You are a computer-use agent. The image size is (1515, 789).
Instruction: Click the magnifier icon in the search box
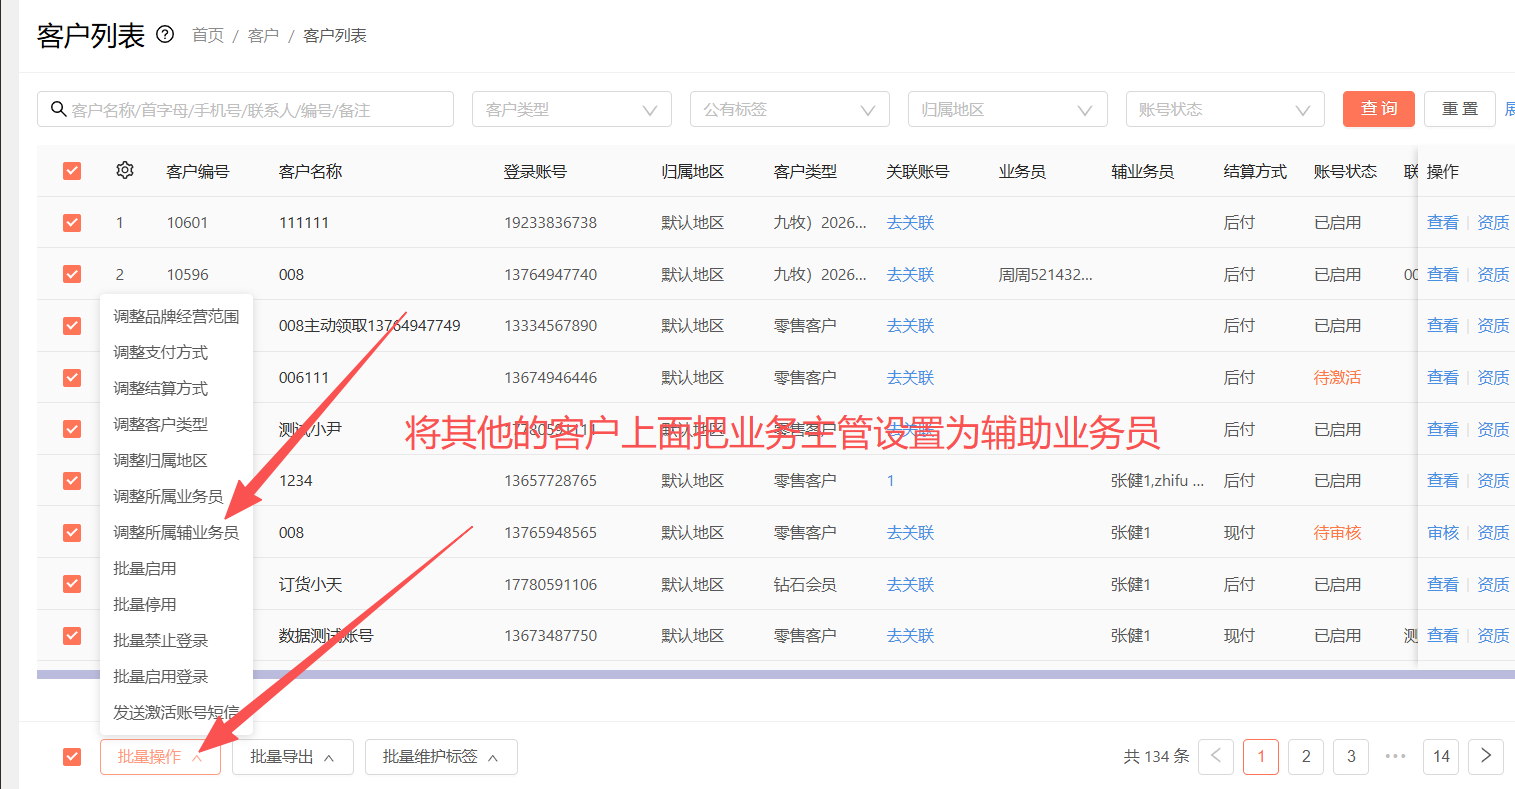(x=58, y=109)
